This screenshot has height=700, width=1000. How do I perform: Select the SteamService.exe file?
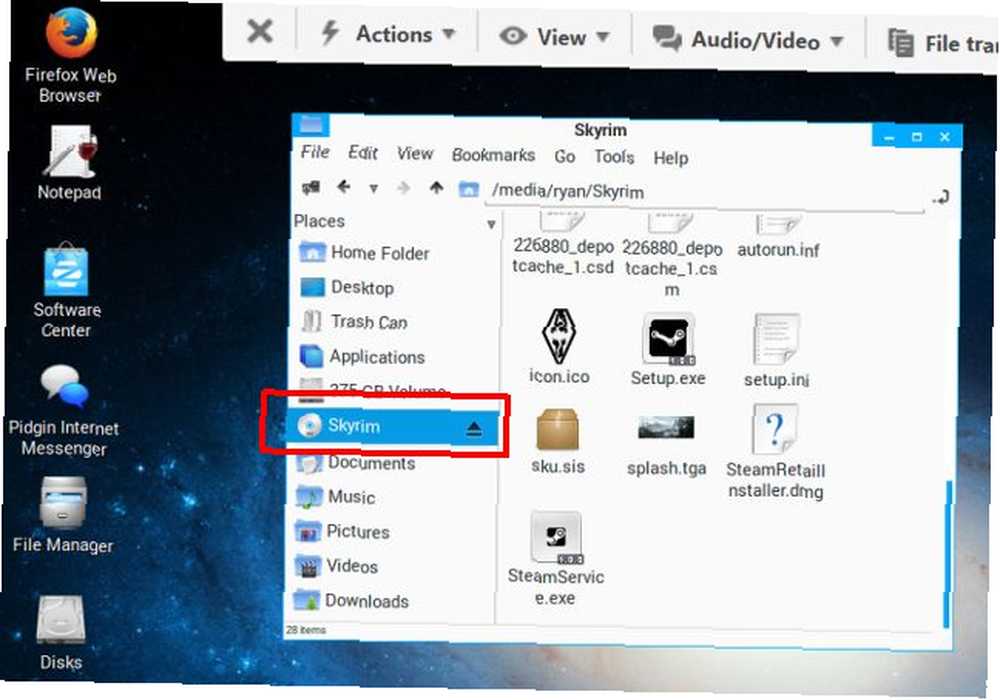pyautogui.click(x=555, y=558)
